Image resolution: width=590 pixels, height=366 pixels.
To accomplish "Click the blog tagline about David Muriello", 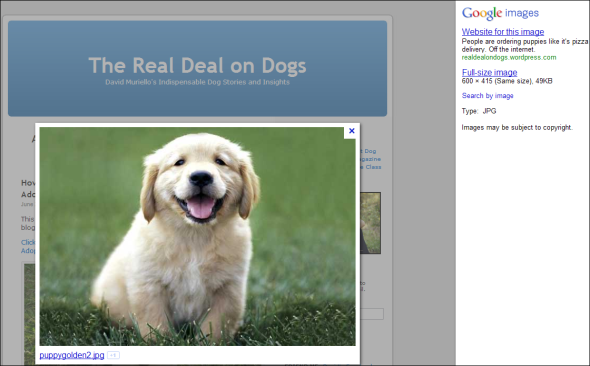I will pos(197,82).
